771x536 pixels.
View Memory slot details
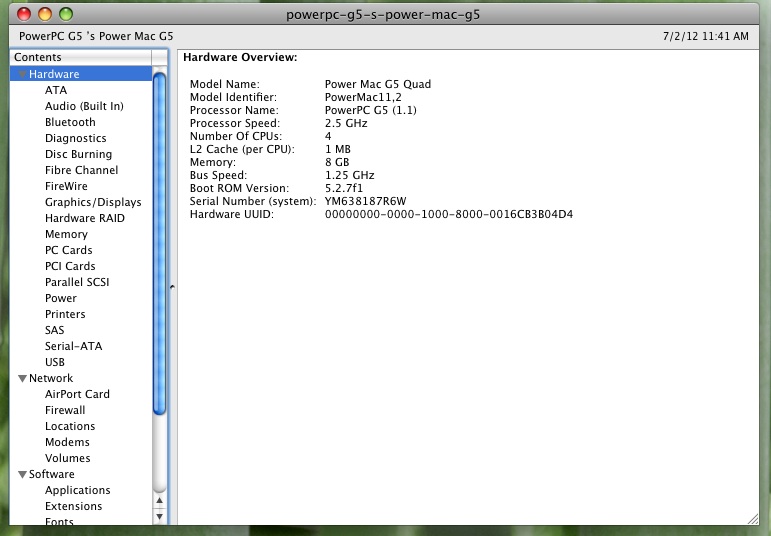tap(66, 234)
